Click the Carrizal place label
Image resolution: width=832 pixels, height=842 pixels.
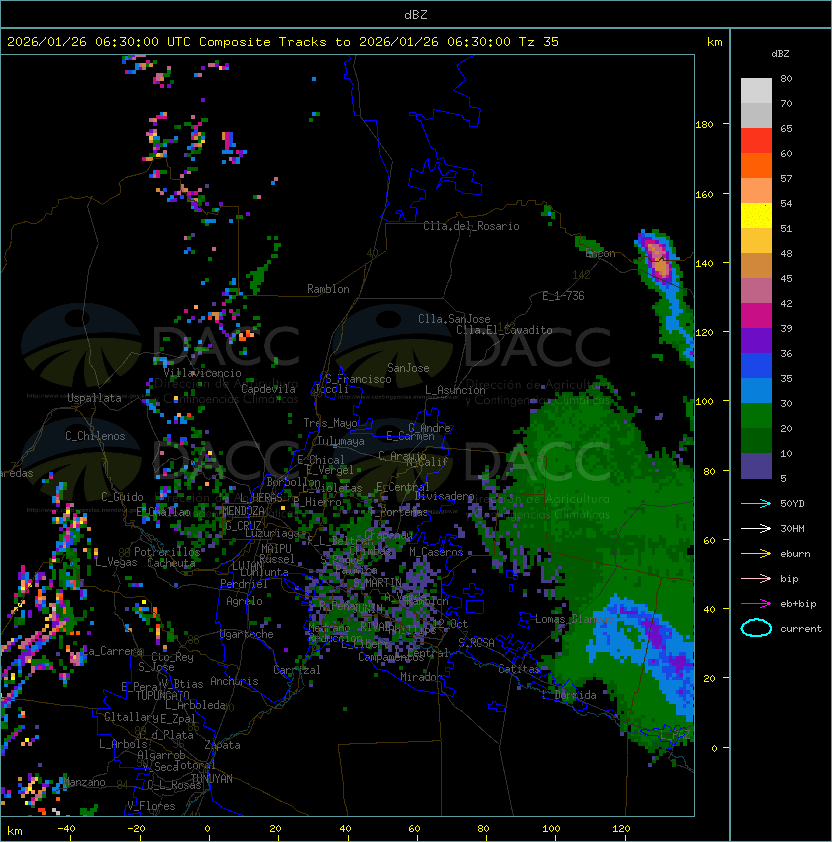pyautogui.click(x=297, y=670)
